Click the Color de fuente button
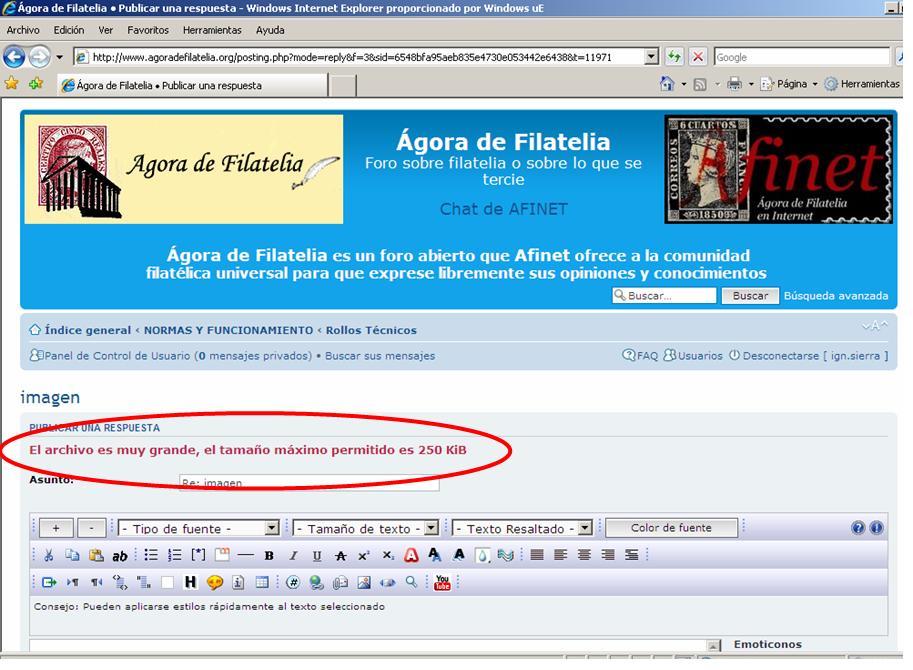This screenshot has width=913, height=670. click(x=671, y=528)
